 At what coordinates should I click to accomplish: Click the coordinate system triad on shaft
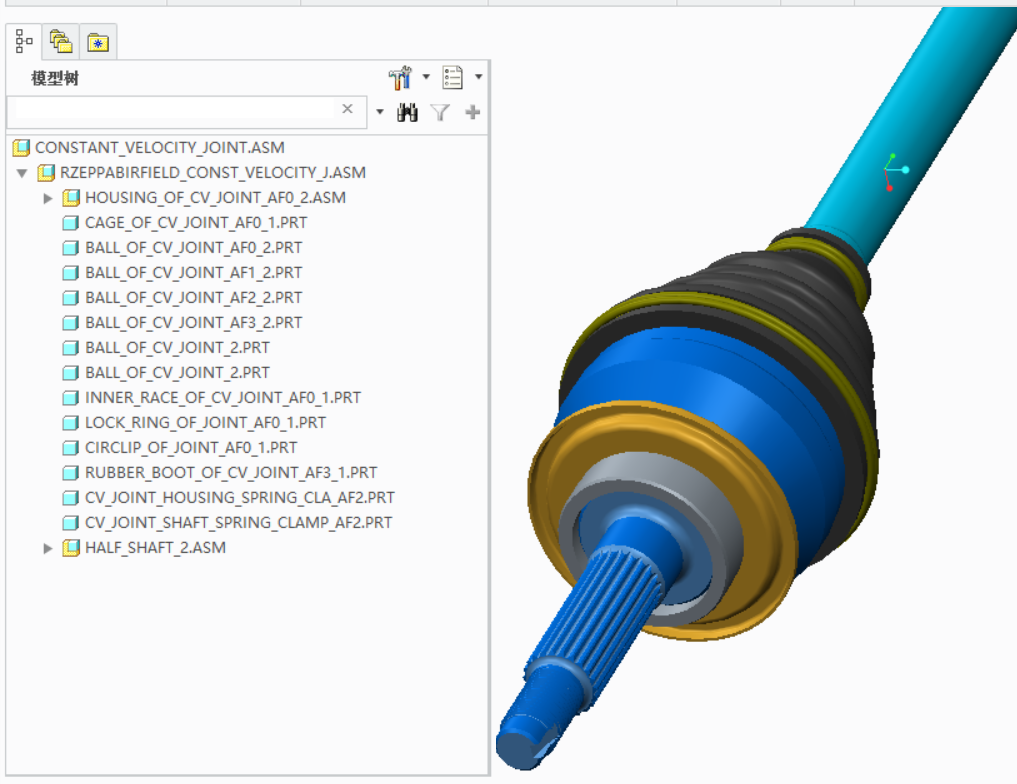click(x=894, y=172)
